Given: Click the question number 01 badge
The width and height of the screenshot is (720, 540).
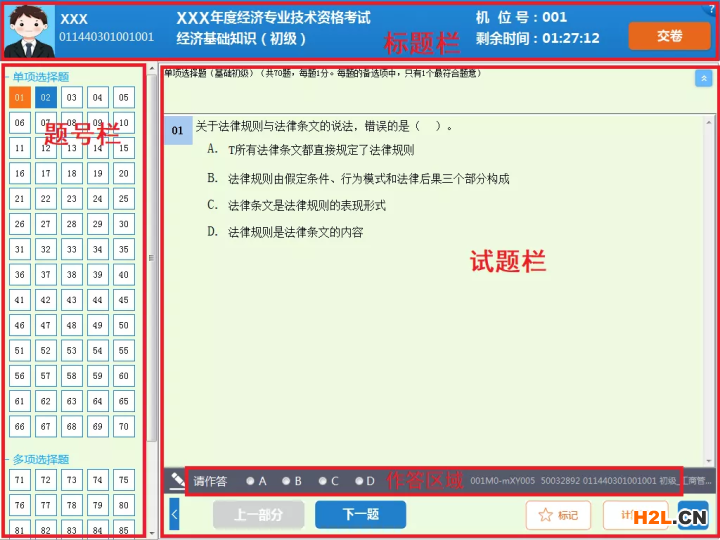Looking at the screenshot, I should (177, 130).
